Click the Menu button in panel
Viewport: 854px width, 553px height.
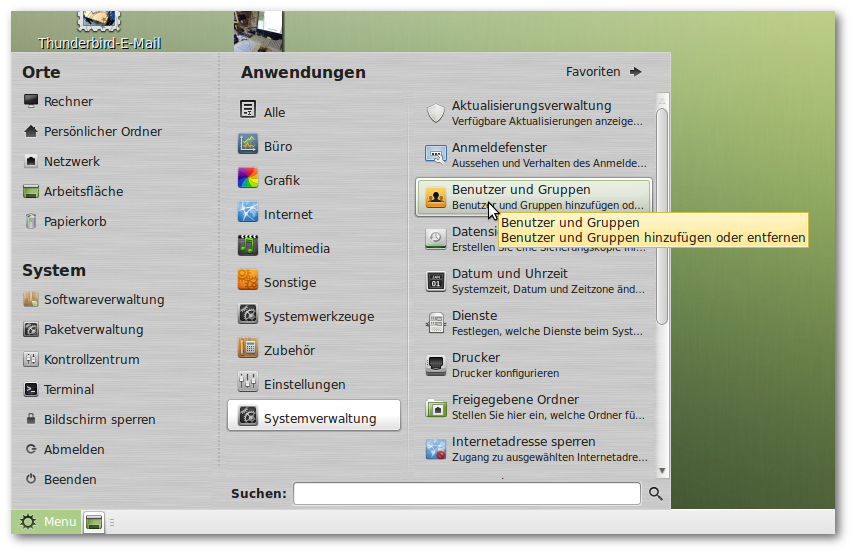pos(47,521)
